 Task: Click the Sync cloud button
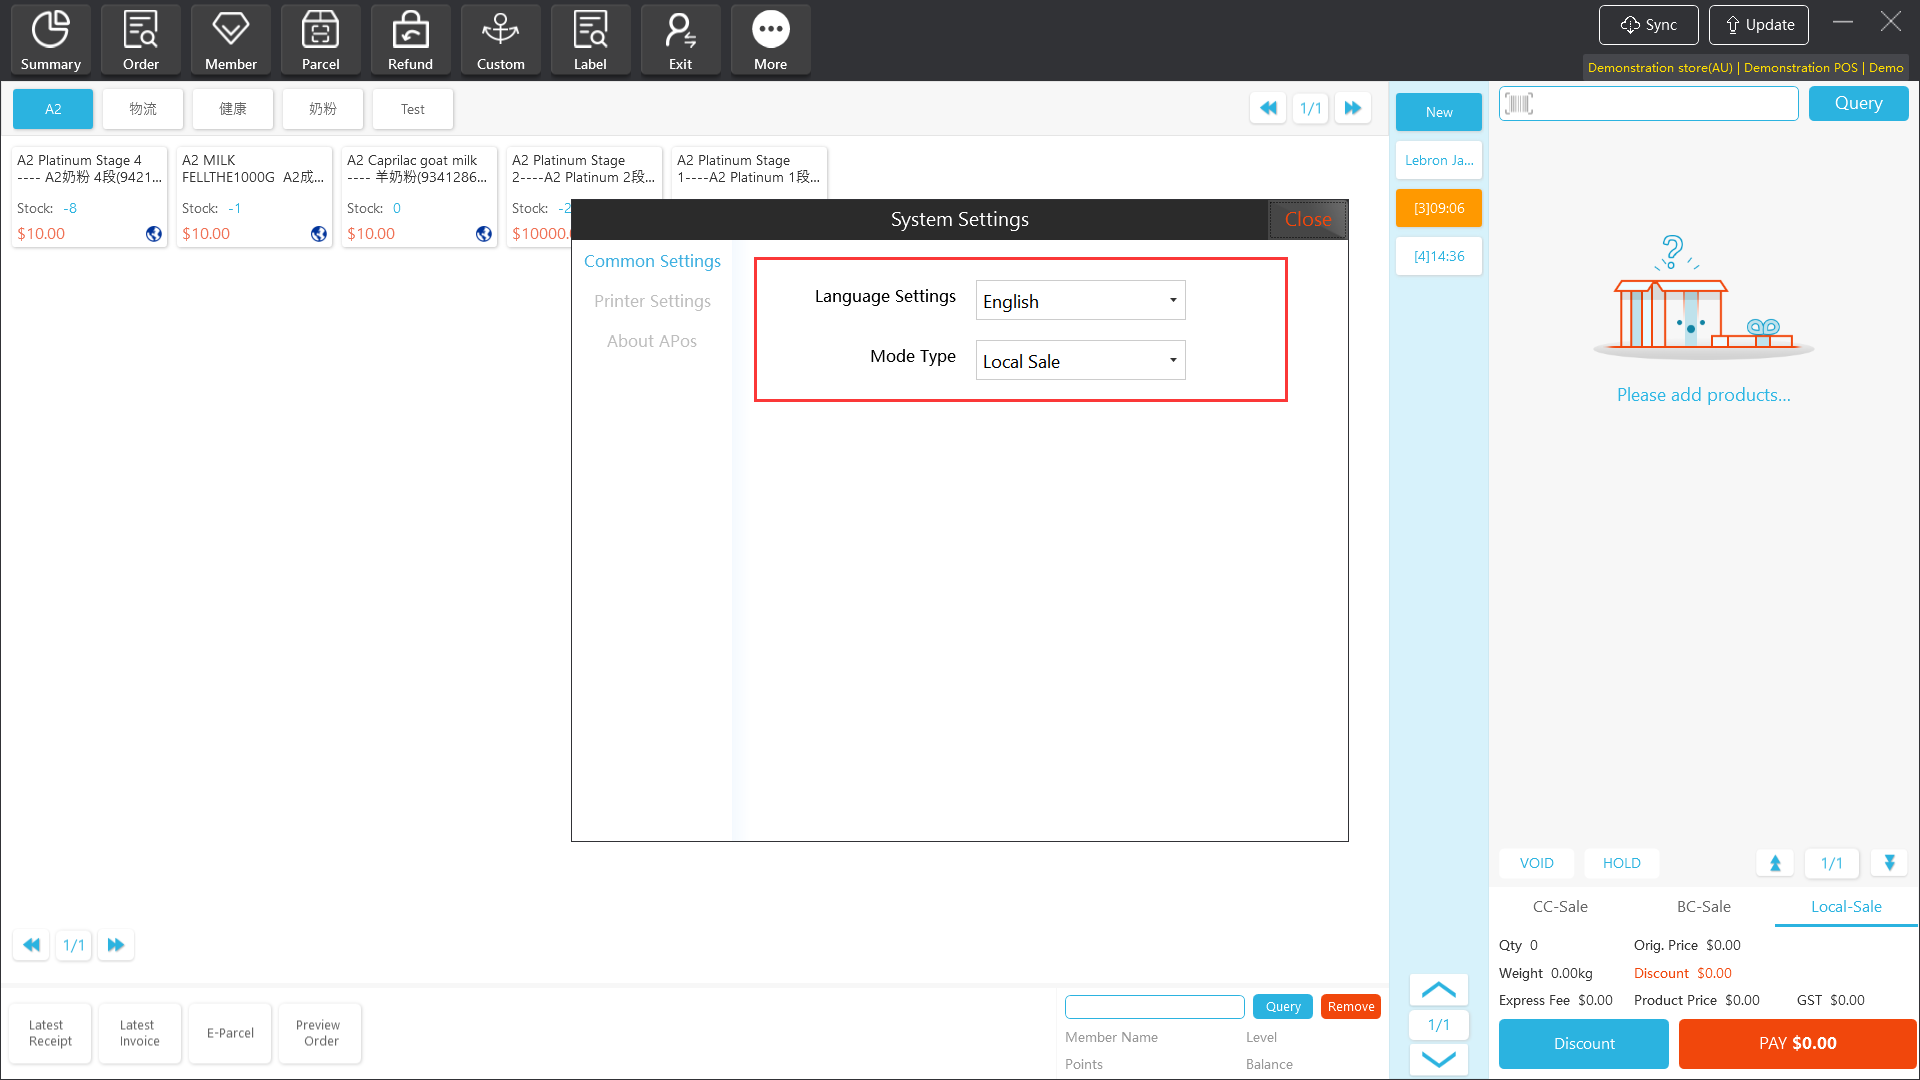pyautogui.click(x=1648, y=25)
